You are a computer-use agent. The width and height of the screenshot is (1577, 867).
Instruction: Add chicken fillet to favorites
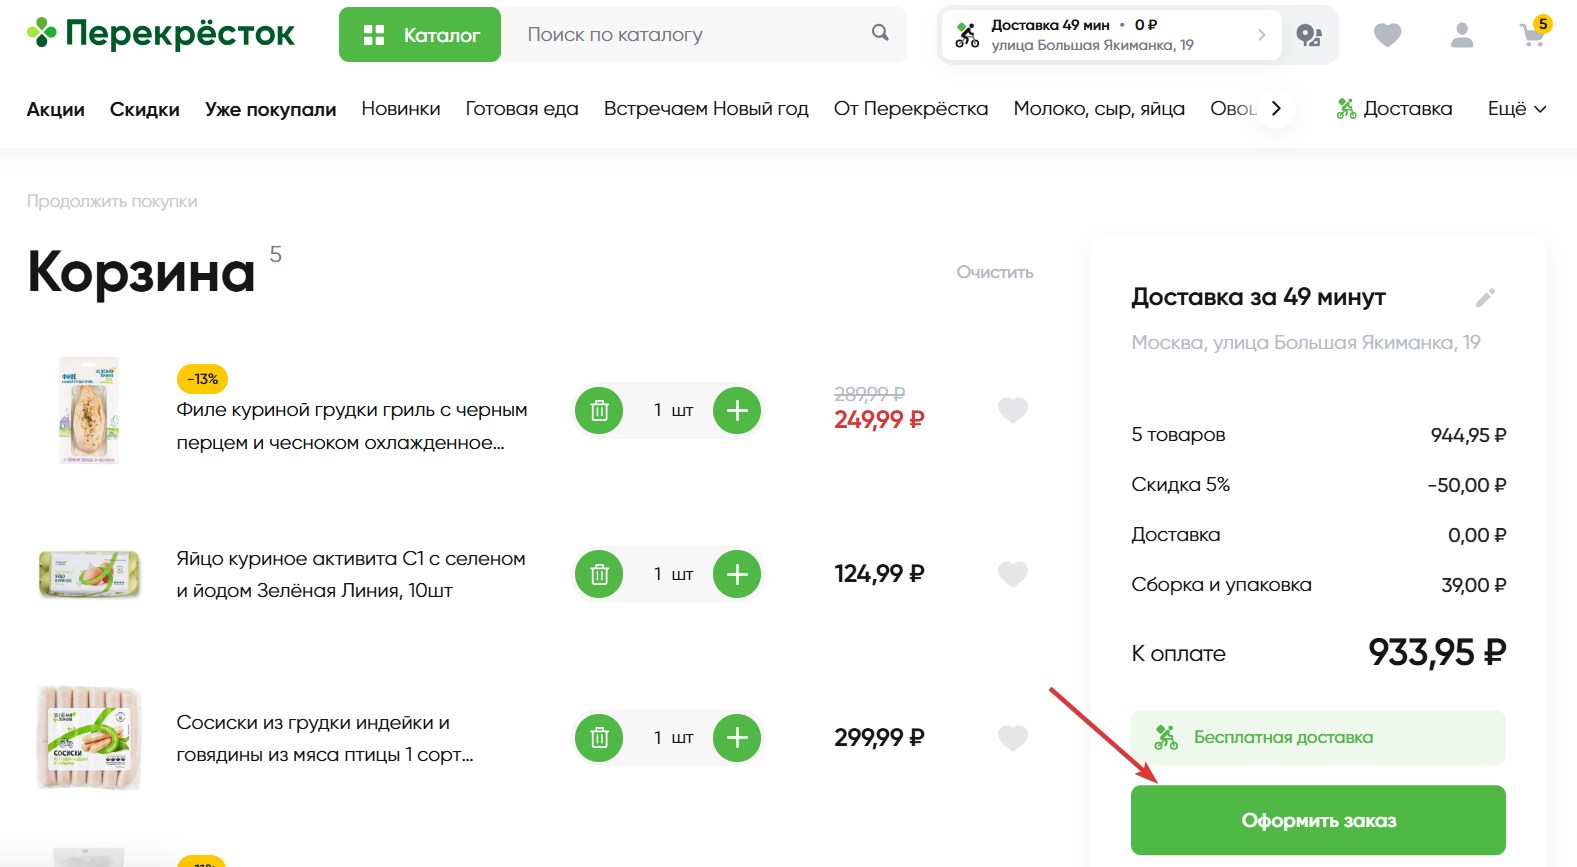click(1013, 410)
